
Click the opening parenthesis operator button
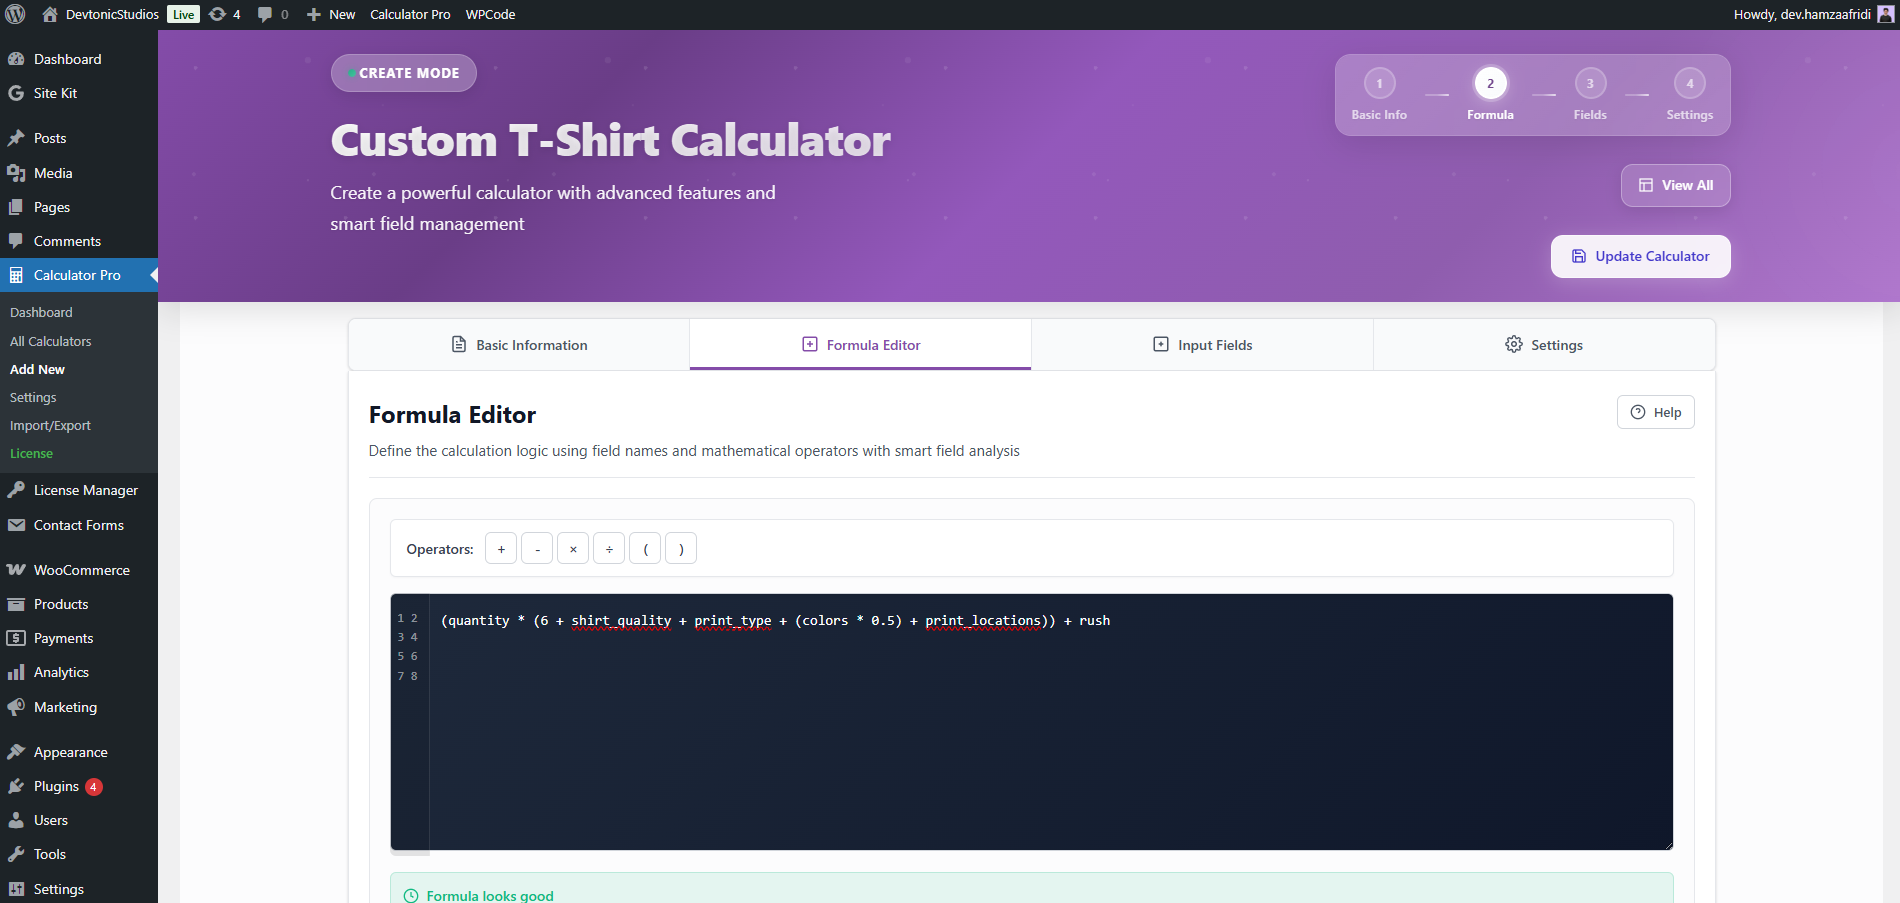645,548
